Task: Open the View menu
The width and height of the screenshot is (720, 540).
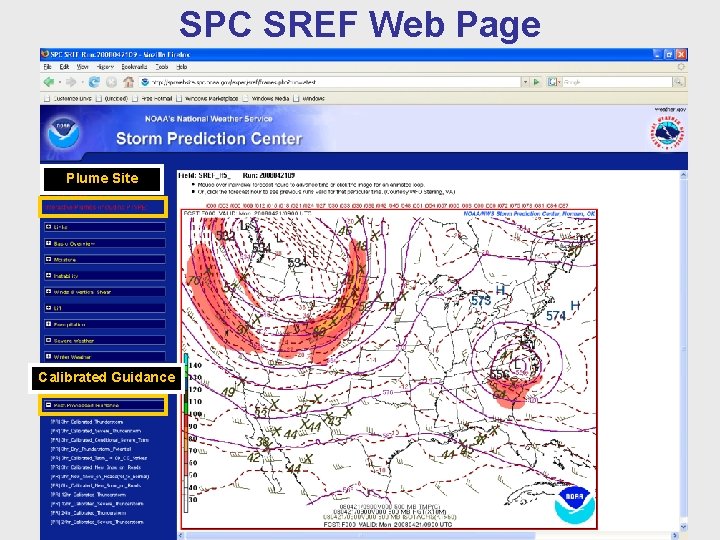Action: (82, 67)
